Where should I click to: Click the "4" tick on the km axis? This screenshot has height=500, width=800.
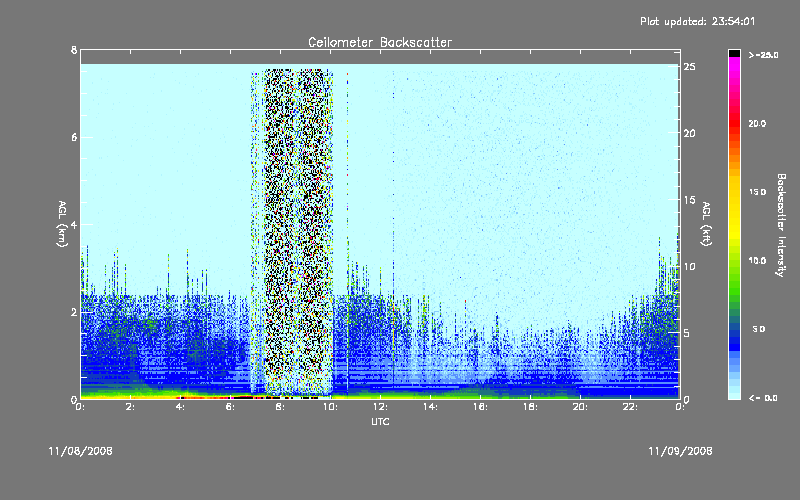(x=74, y=224)
